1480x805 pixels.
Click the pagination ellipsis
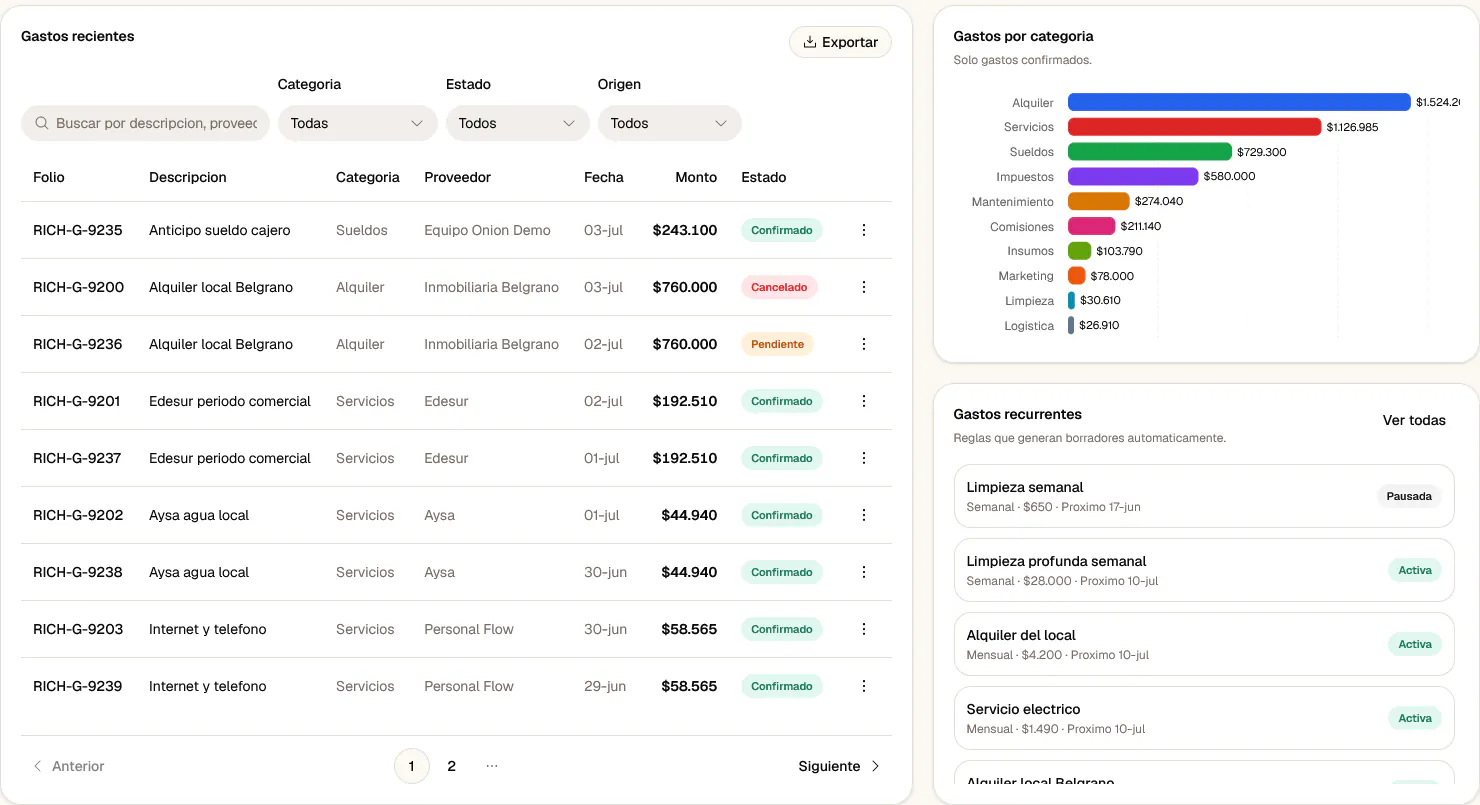(x=492, y=766)
